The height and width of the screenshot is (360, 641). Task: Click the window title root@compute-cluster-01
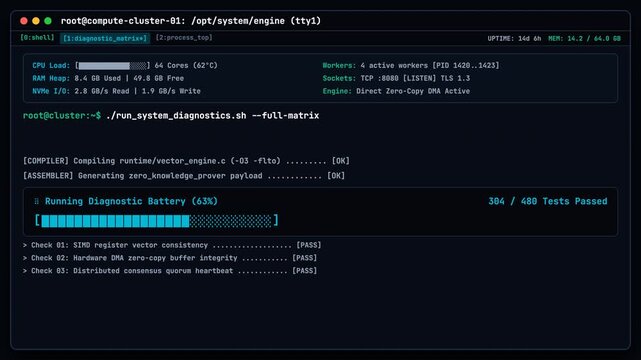pyautogui.click(x=191, y=21)
